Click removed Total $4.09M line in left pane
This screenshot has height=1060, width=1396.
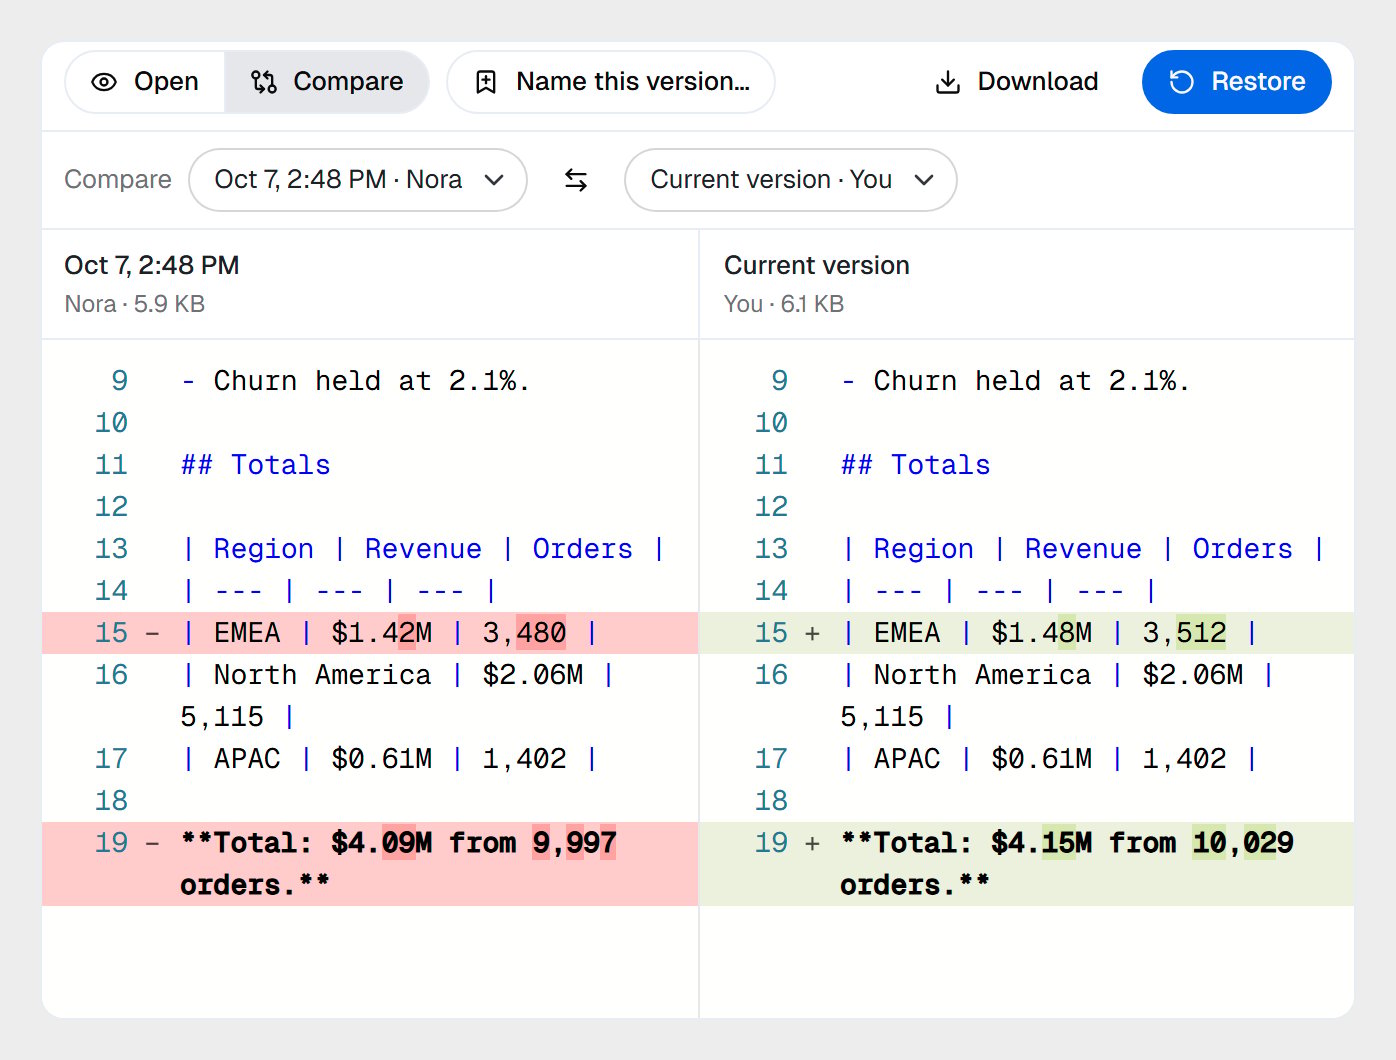pyautogui.click(x=370, y=864)
